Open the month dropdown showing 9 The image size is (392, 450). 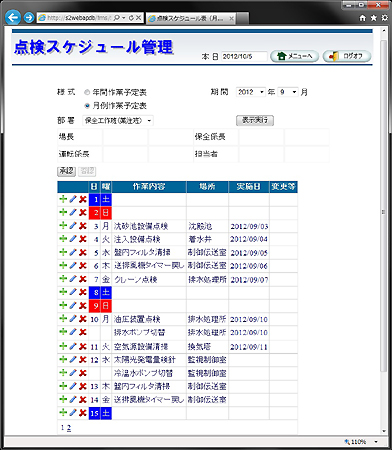pos(288,92)
